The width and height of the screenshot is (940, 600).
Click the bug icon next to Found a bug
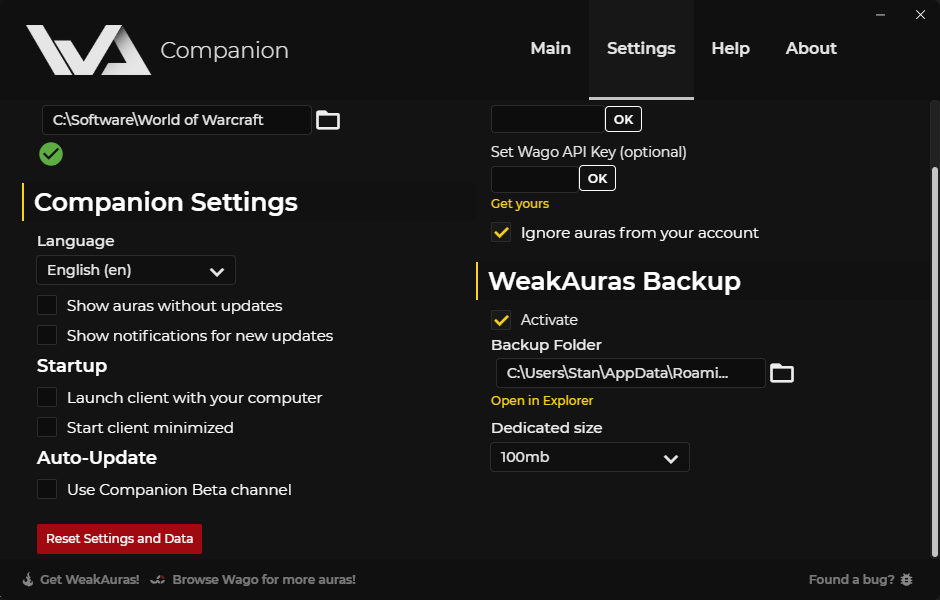click(906, 580)
